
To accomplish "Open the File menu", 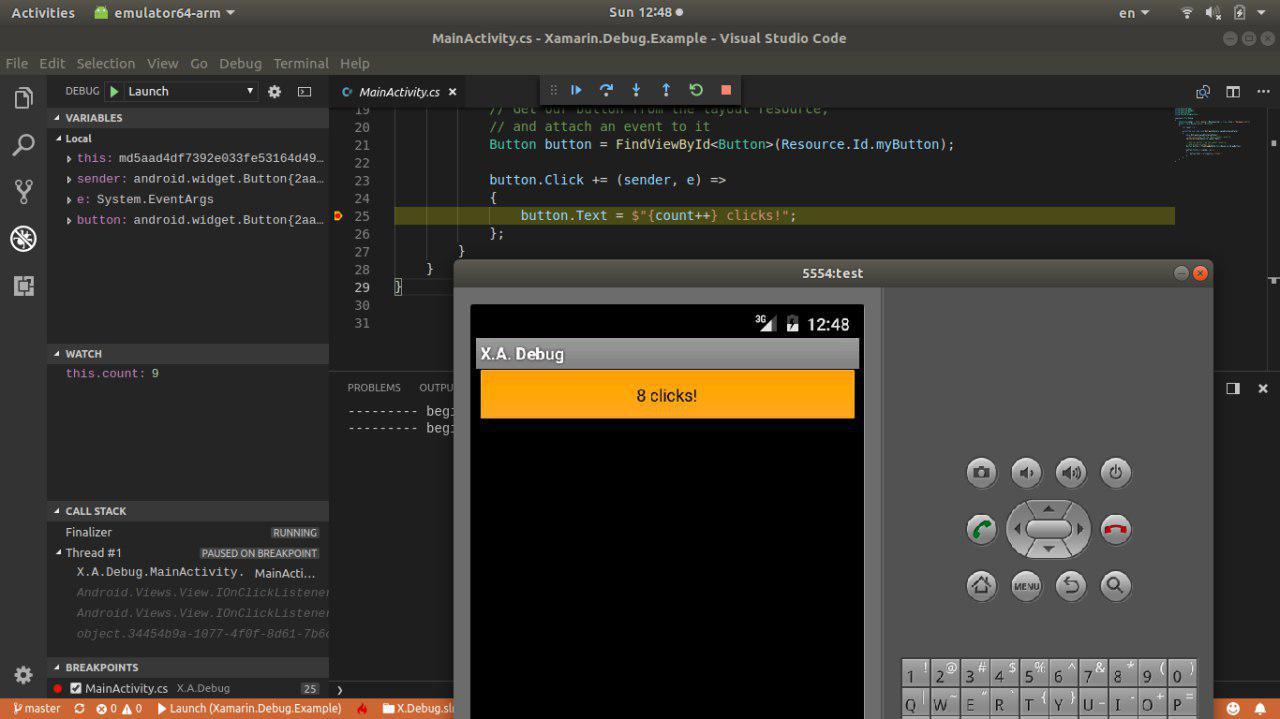I will (17, 63).
